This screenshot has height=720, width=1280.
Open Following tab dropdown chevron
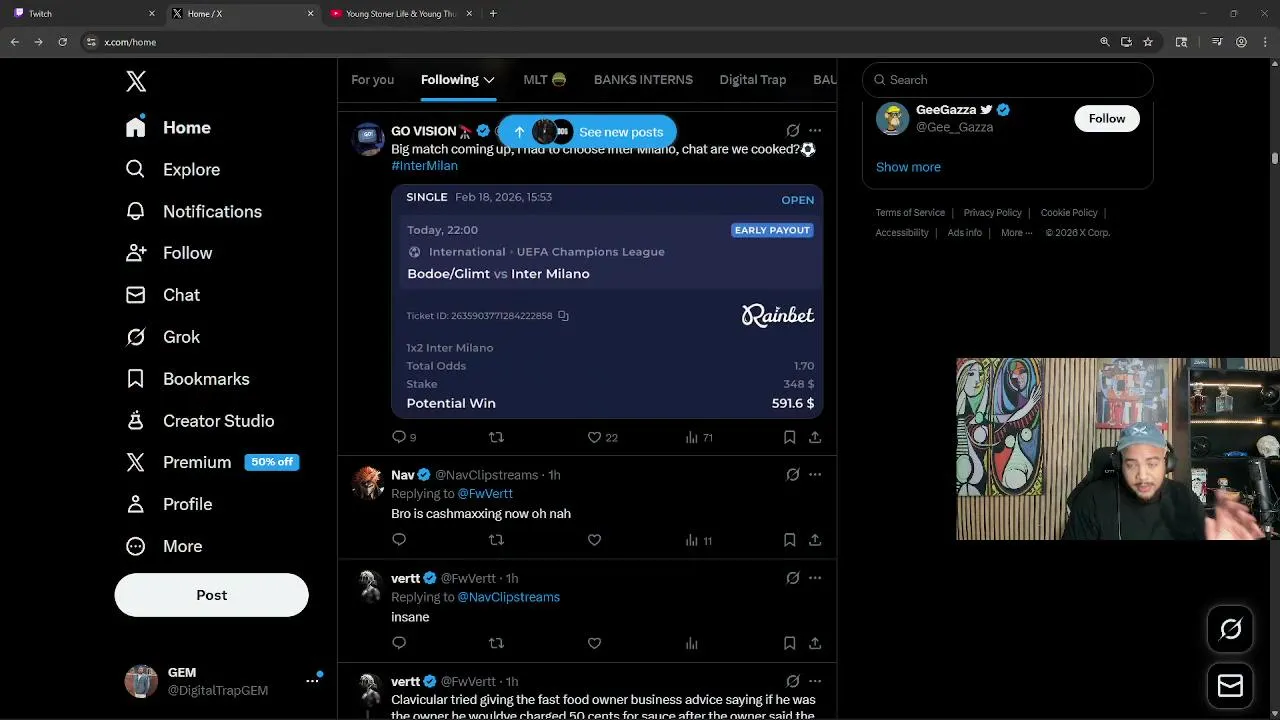pos(489,80)
